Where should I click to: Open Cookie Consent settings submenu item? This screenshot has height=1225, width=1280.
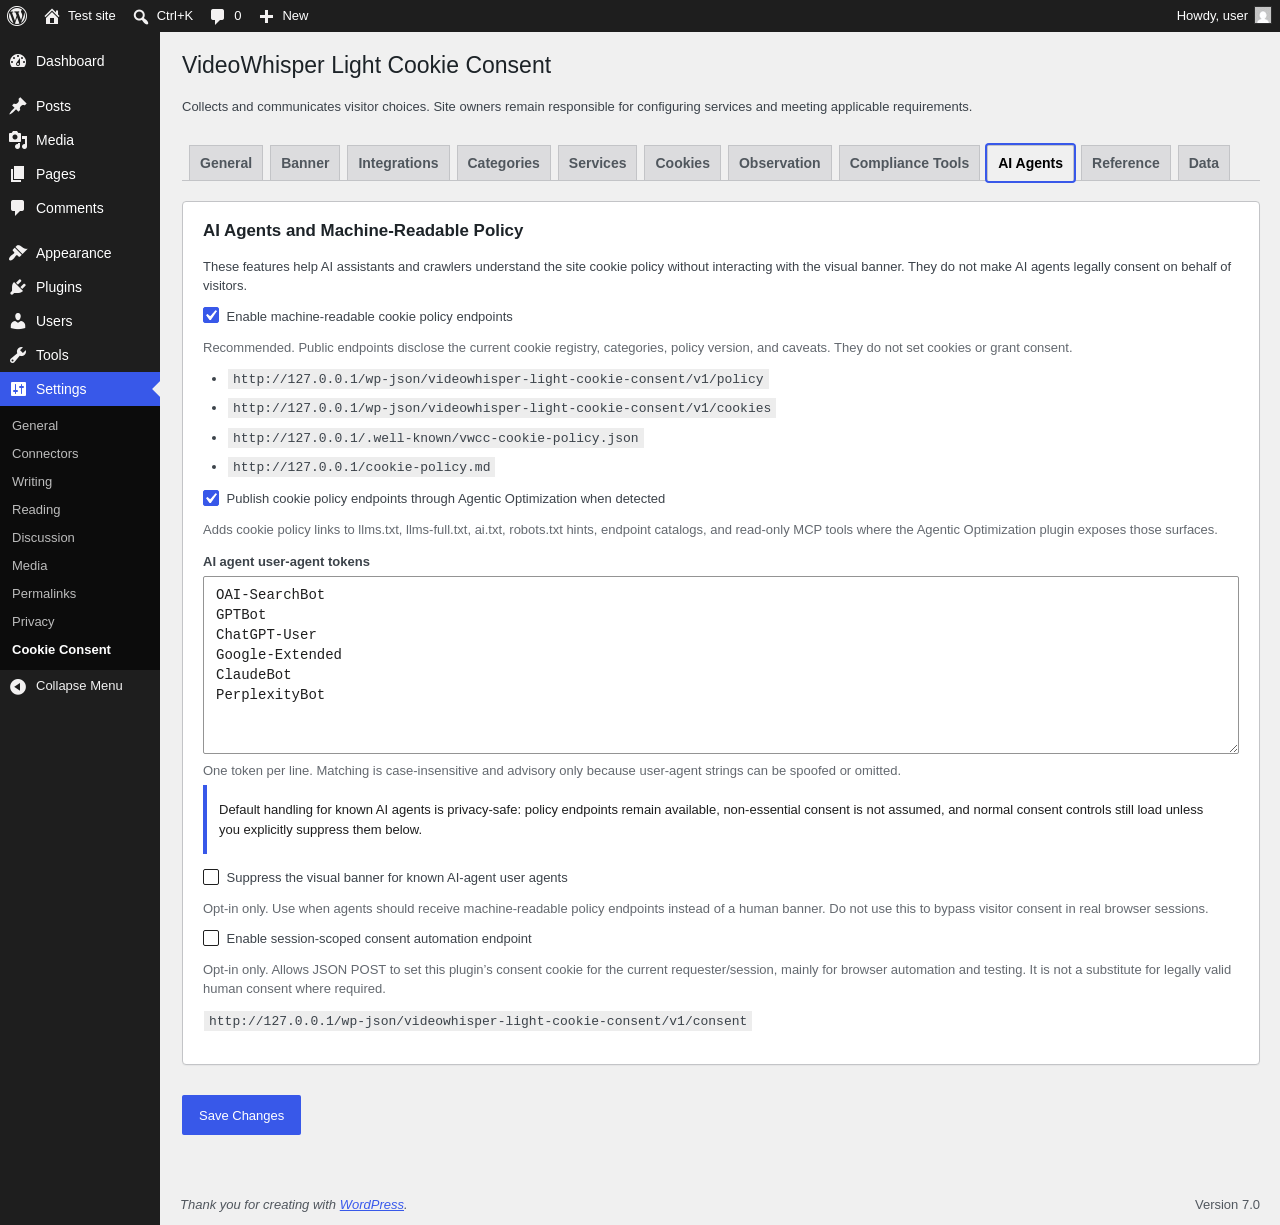tap(61, 650)
